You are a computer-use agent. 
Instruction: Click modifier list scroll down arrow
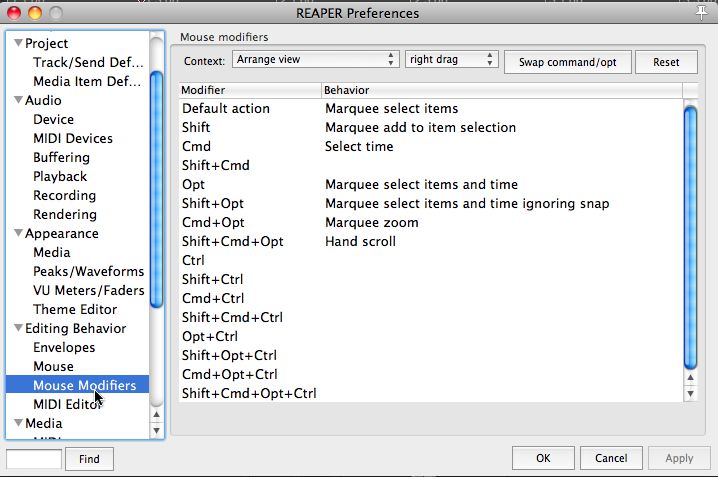690,394
